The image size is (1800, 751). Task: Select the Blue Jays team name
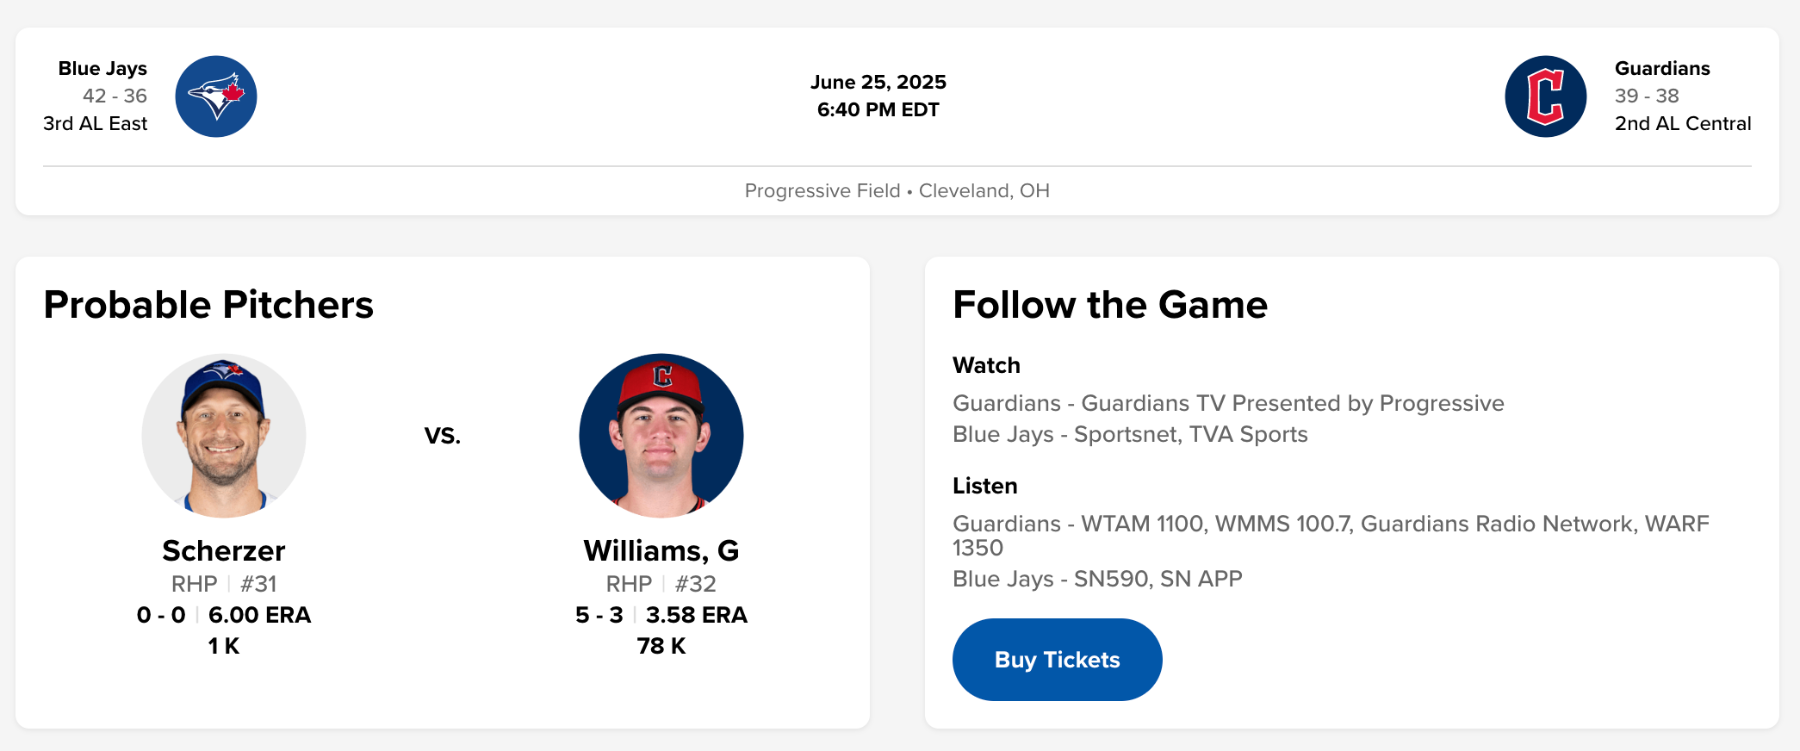[x=102, y=68]
